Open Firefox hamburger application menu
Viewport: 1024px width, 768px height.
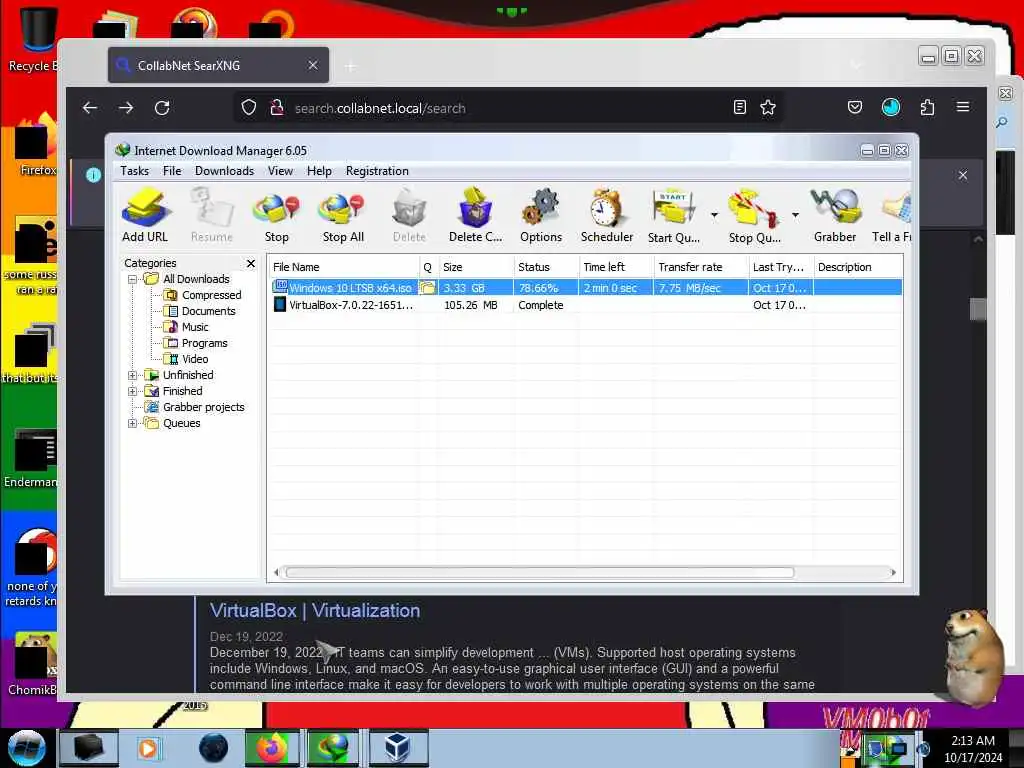pos(963,107)
